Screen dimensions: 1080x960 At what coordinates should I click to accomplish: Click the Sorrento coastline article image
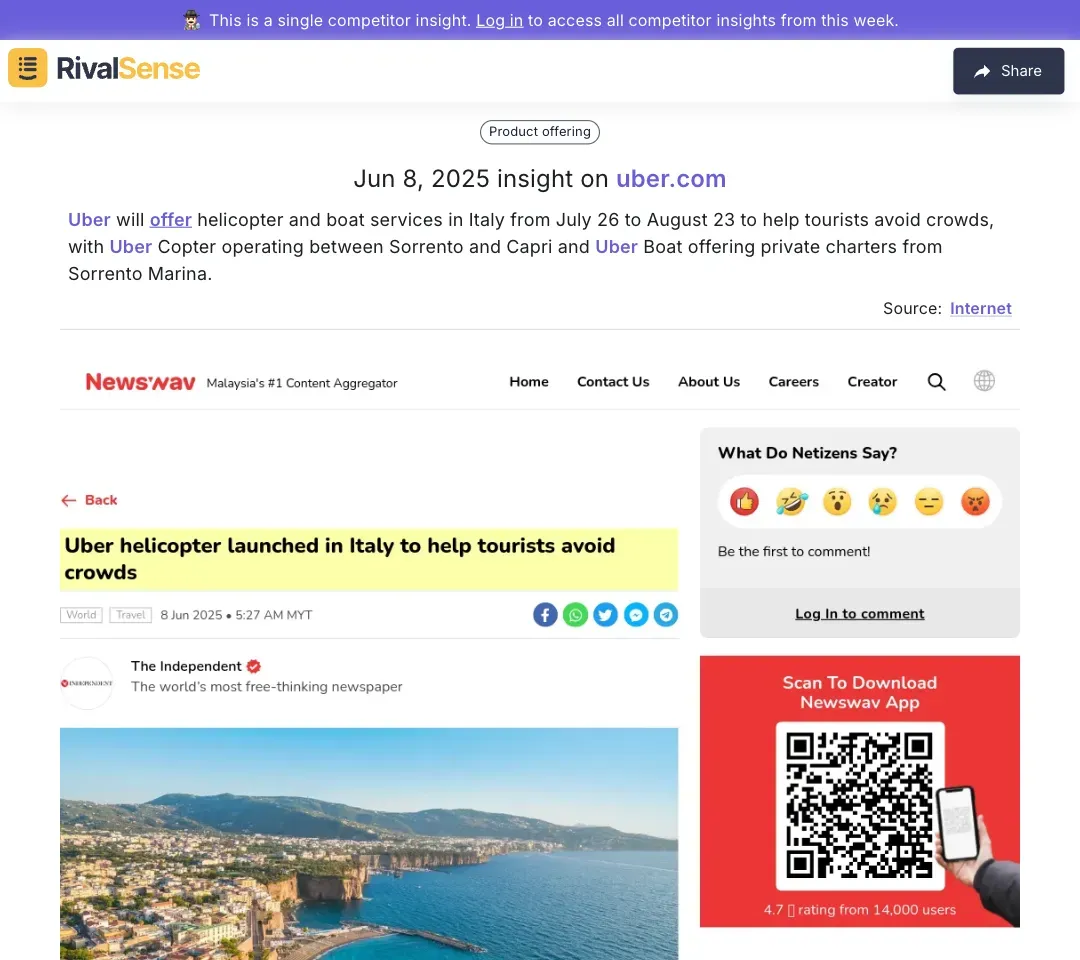click(x=369, y=844)
